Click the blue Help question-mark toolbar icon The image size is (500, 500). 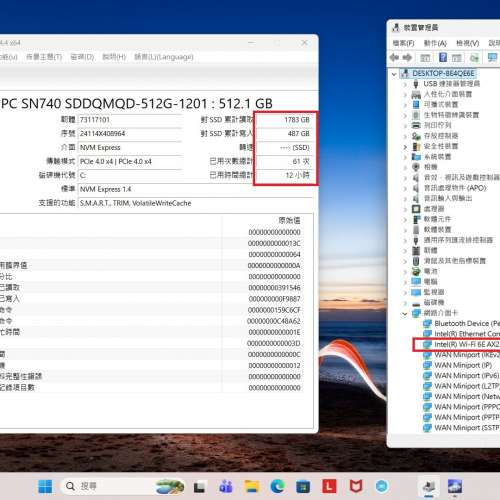443,57
